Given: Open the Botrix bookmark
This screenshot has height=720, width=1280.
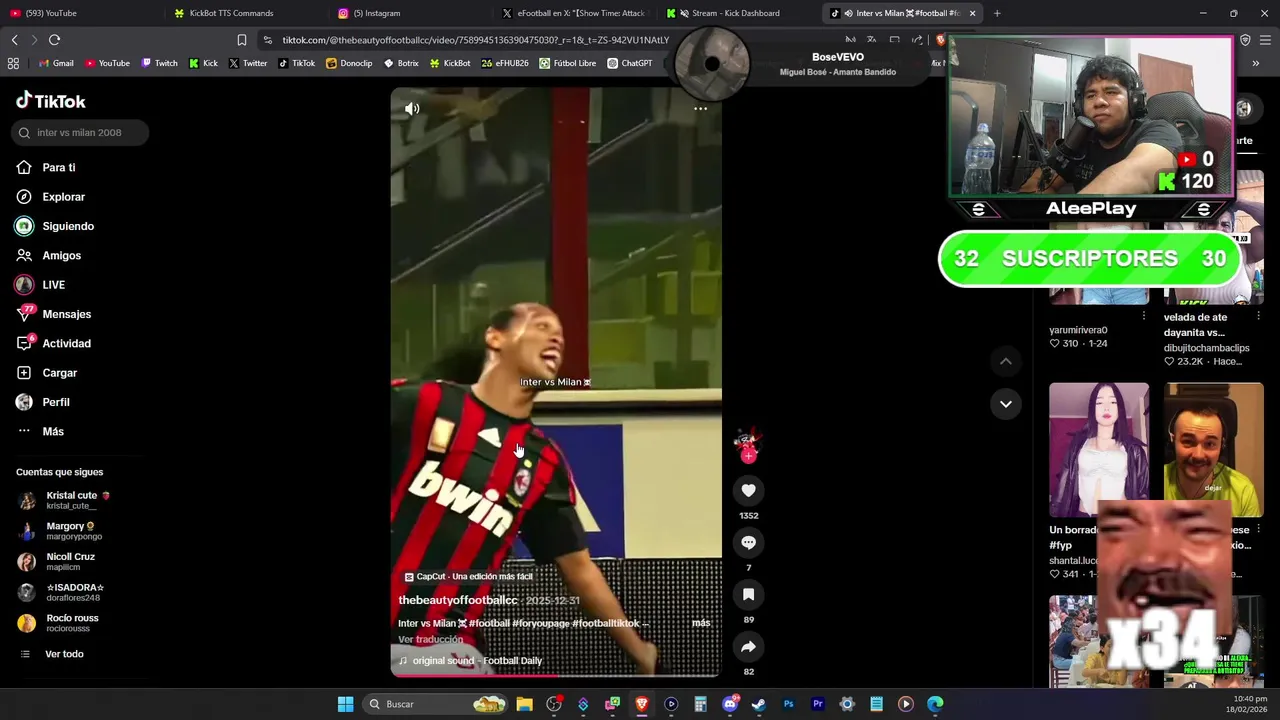Looking at the screenshot, I should (x=401, y=63).
